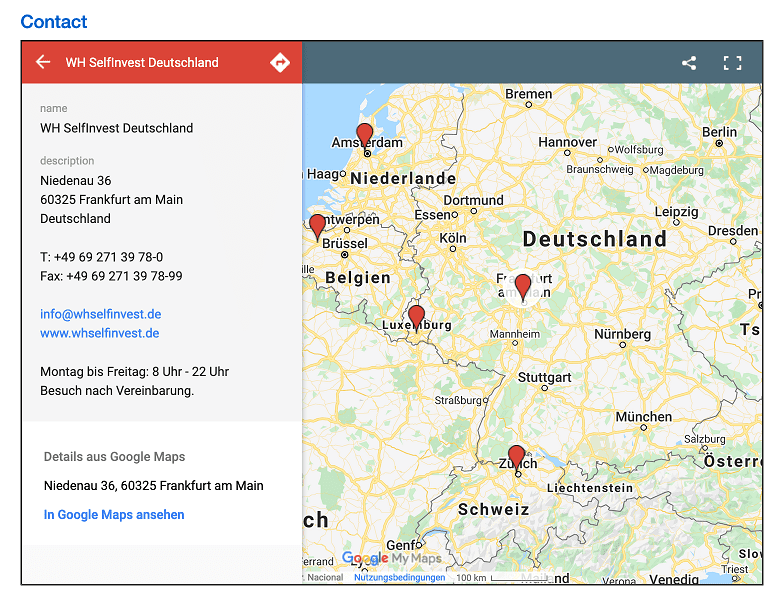781x604 pixels.
Task: Click the 'Besuch nach Vereinbarung.' text
Action: click(x=117, y=390)
